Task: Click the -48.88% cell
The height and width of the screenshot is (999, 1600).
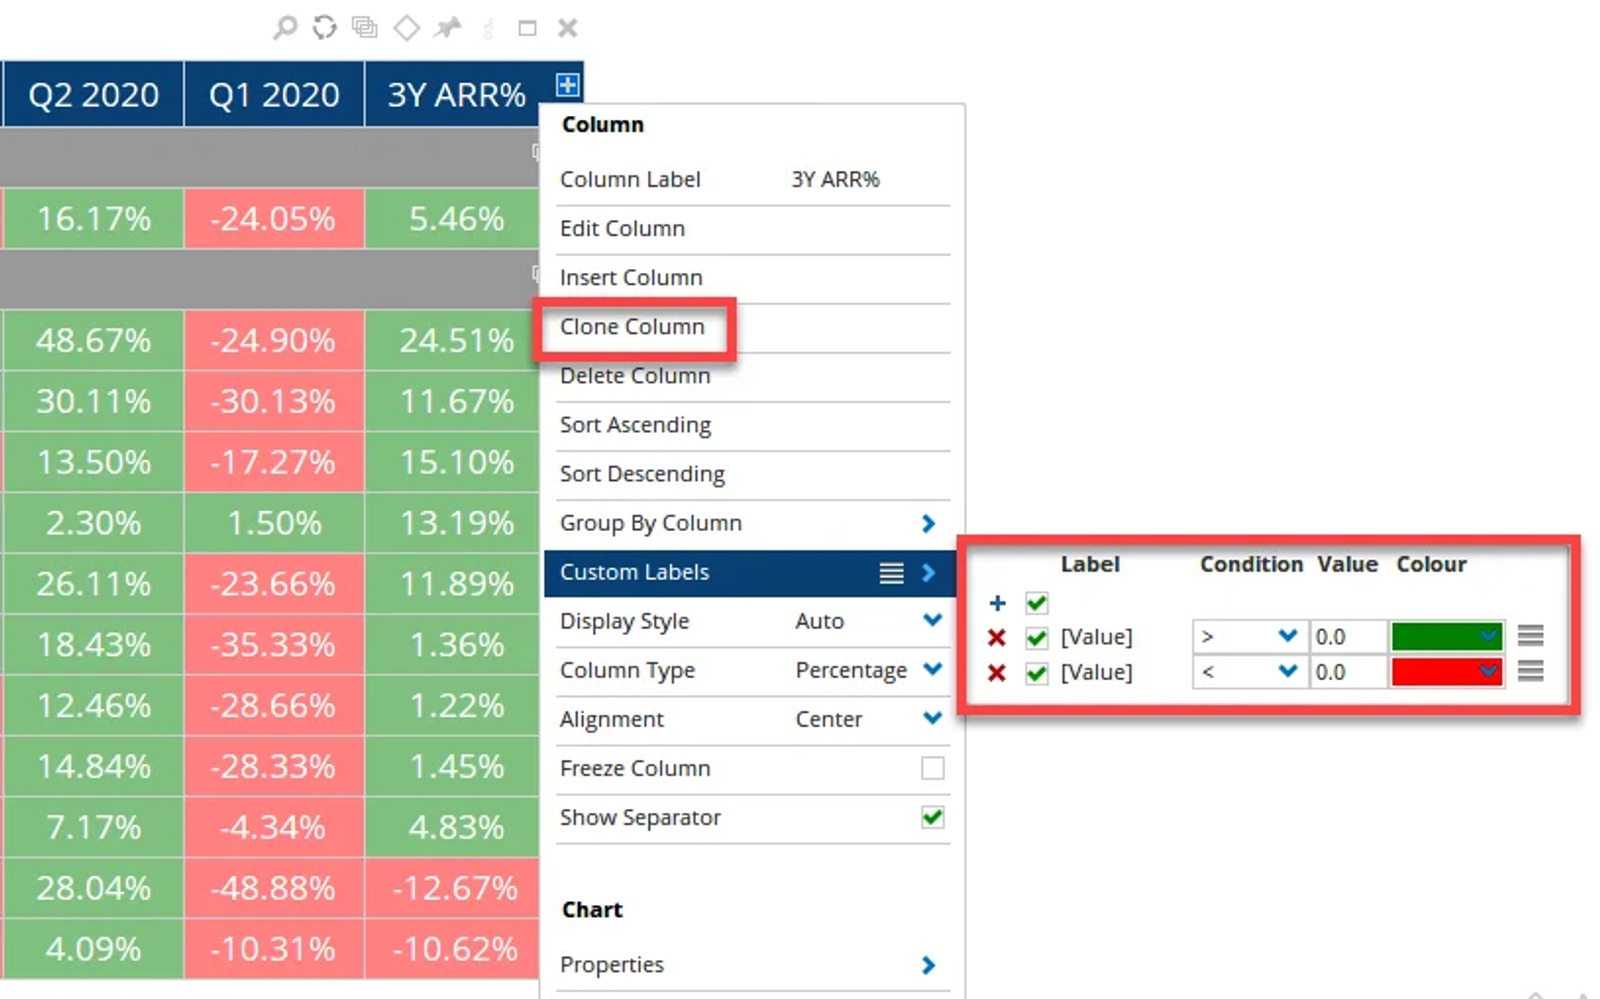Action: pos(274,888)
